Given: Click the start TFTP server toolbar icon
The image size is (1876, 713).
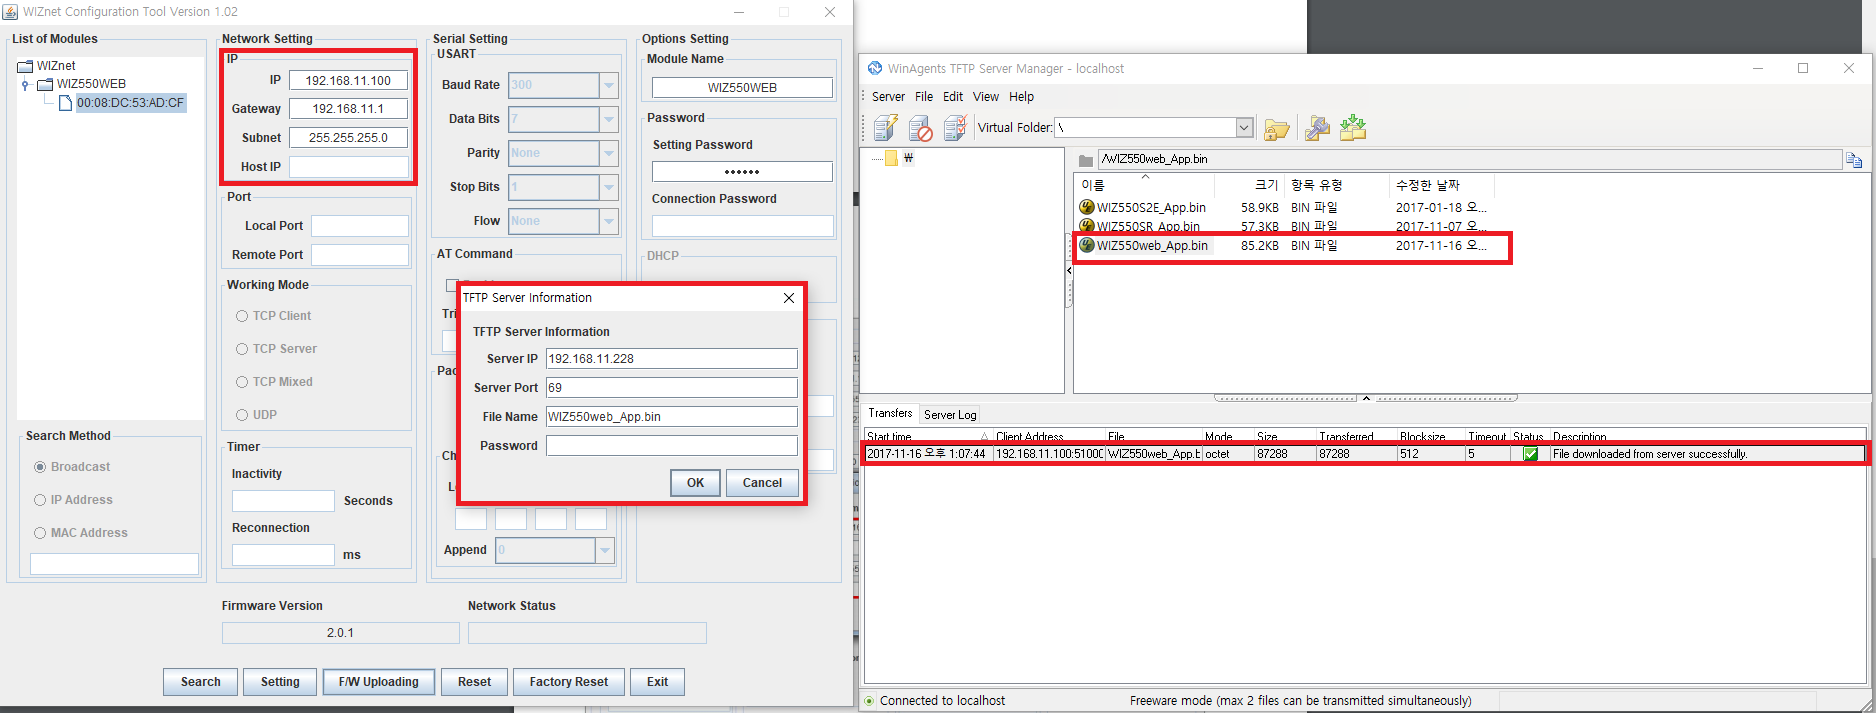Looking at the screenshot, I should point(885,128).
